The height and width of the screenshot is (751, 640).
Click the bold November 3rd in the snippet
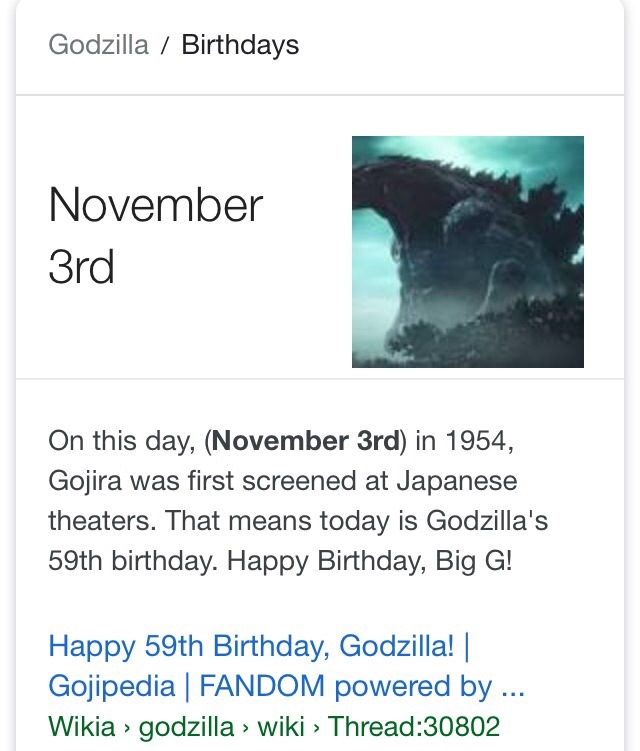(306, 441)
